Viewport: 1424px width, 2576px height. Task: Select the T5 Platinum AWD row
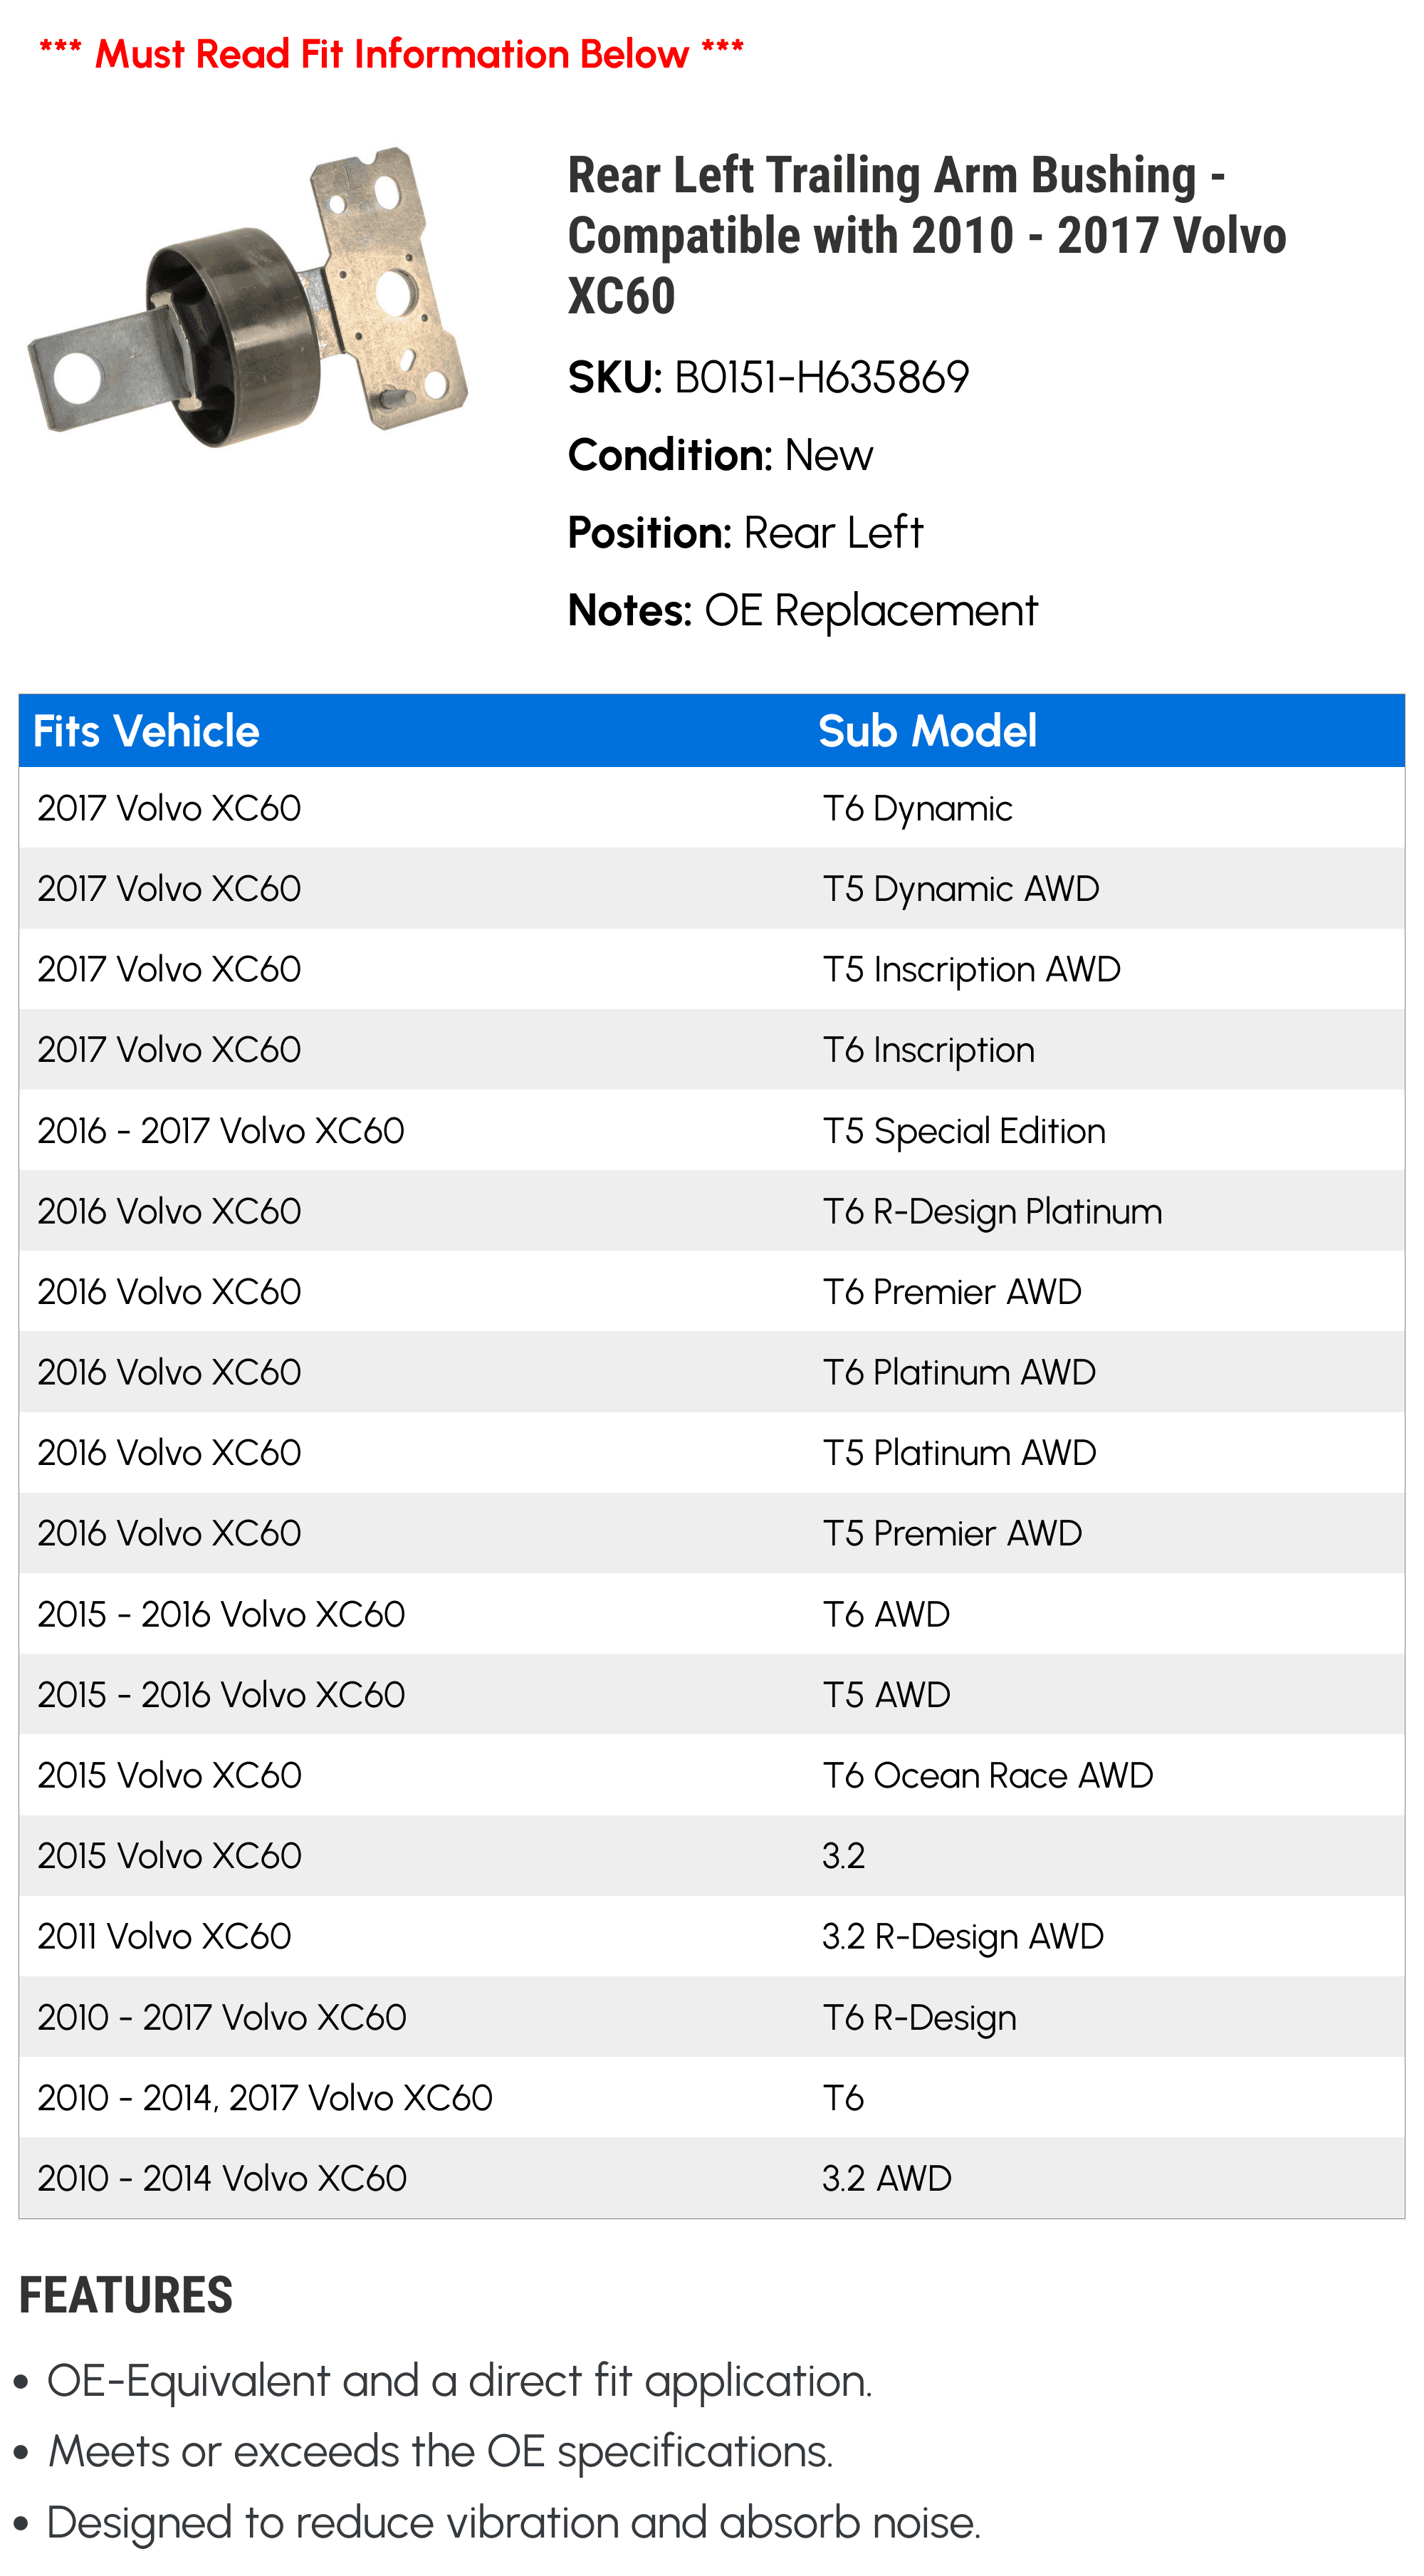point(712,1453)
